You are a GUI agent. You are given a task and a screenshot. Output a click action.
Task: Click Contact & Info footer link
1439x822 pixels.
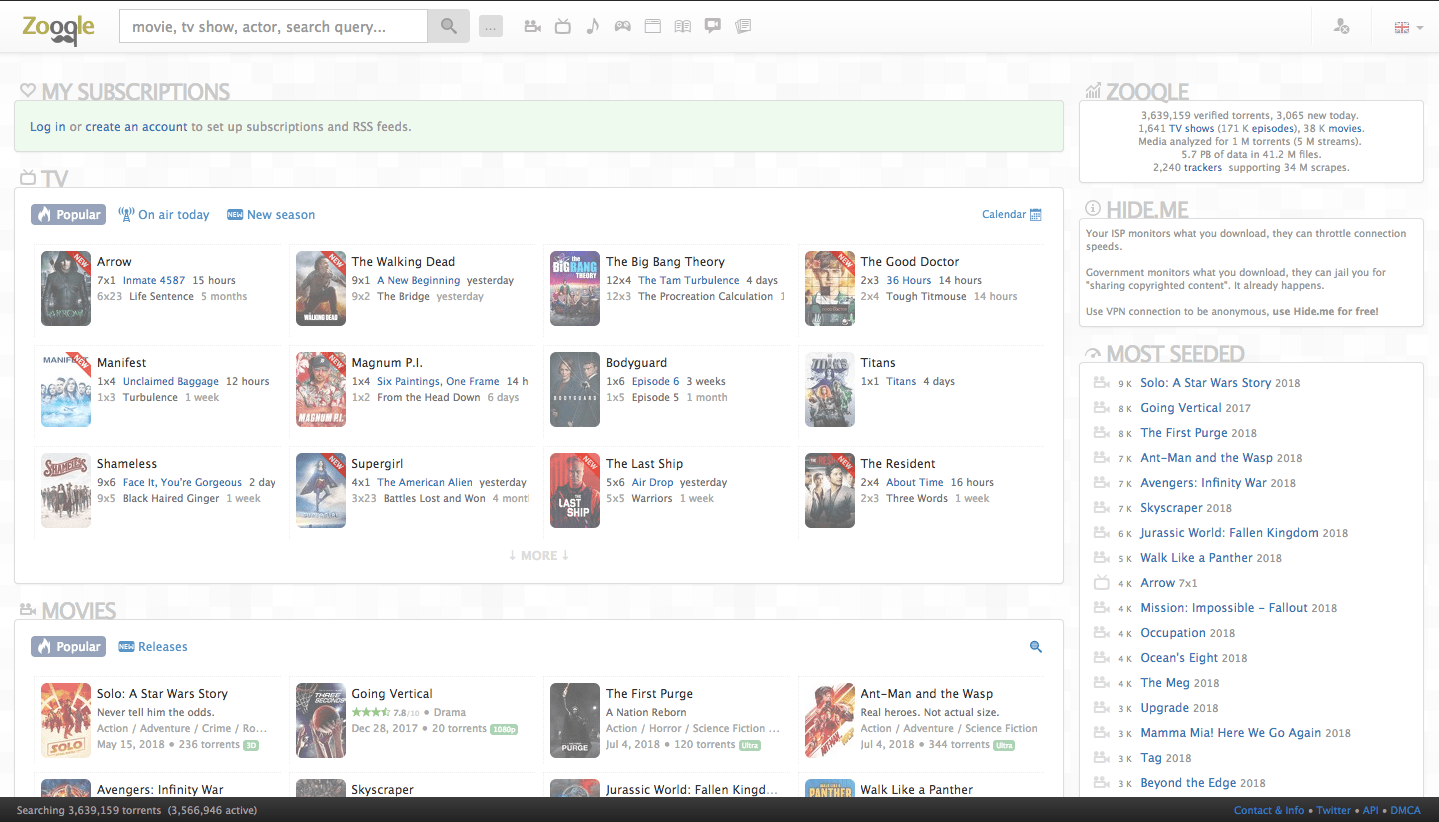[1269, 810]
